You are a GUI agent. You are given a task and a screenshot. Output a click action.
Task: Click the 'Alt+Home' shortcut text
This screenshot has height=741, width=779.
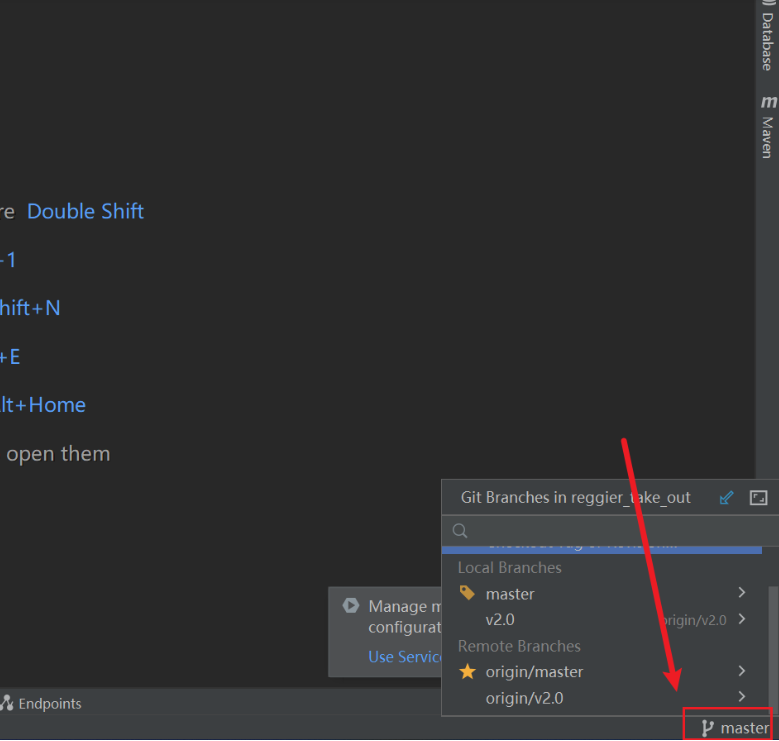pos(43,405)
